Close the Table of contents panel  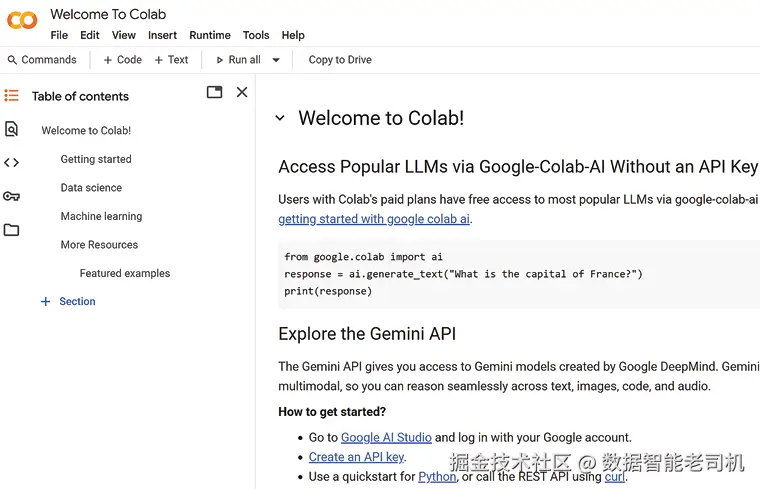[242, 92]
